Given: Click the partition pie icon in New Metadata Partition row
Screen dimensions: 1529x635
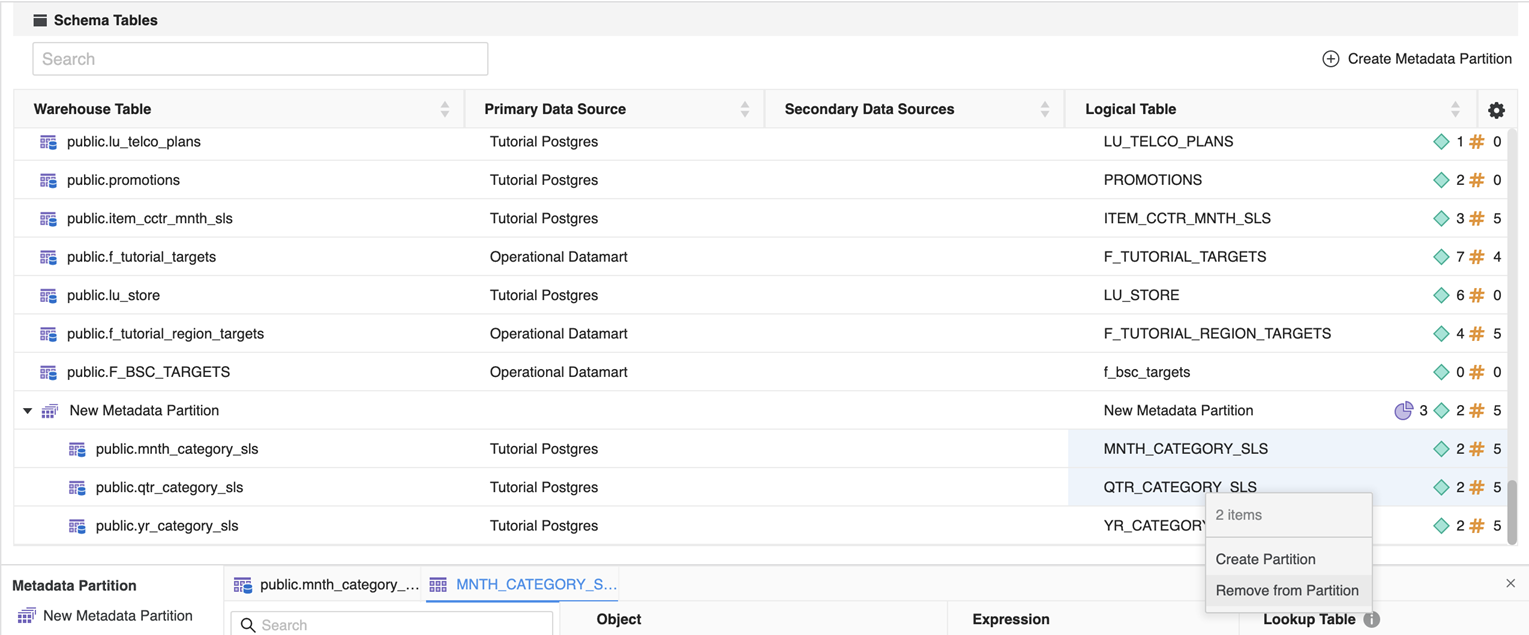Looking at the screenshot, I should point(1403,411).
